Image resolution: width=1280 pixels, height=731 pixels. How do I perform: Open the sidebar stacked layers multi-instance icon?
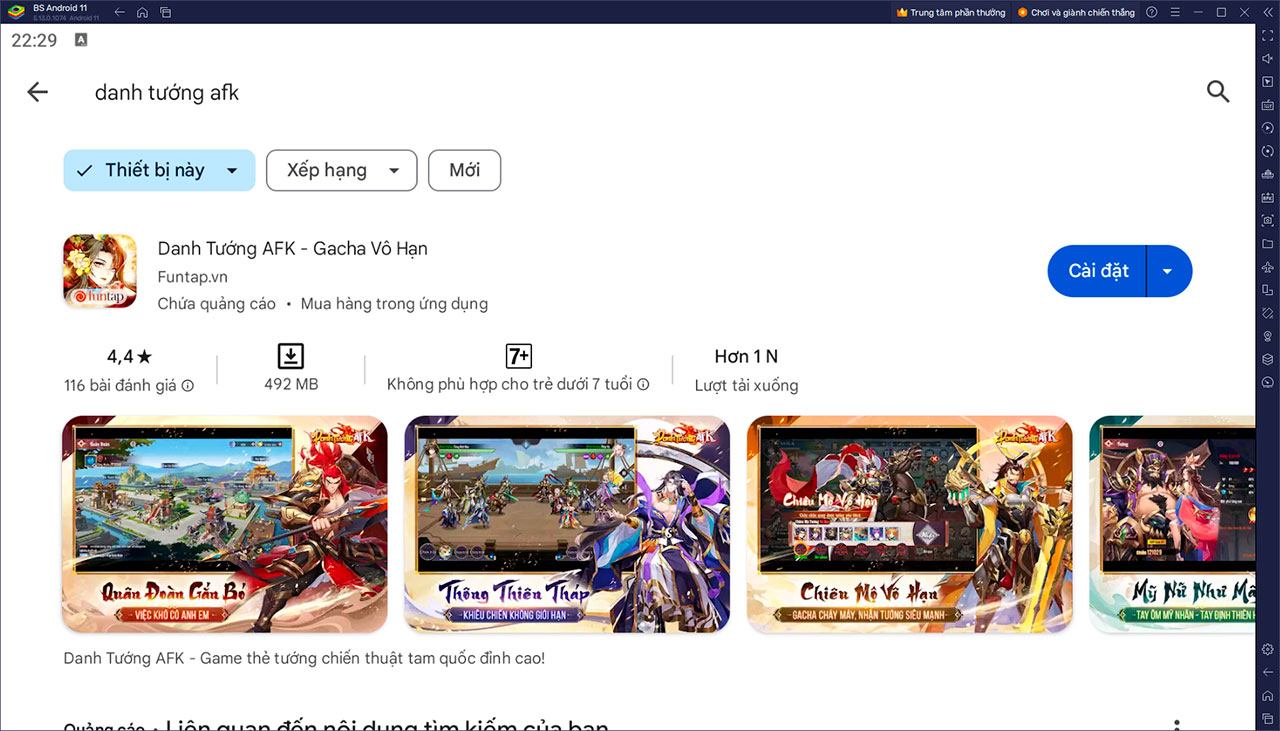1267,359
